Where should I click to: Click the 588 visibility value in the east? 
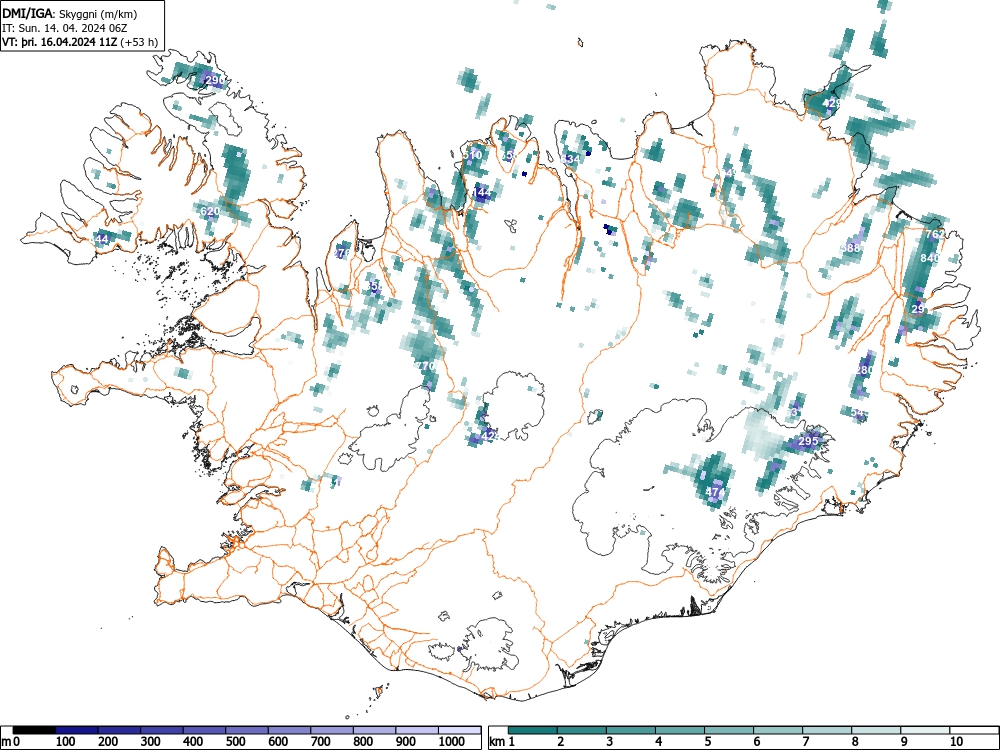(851, 248)
